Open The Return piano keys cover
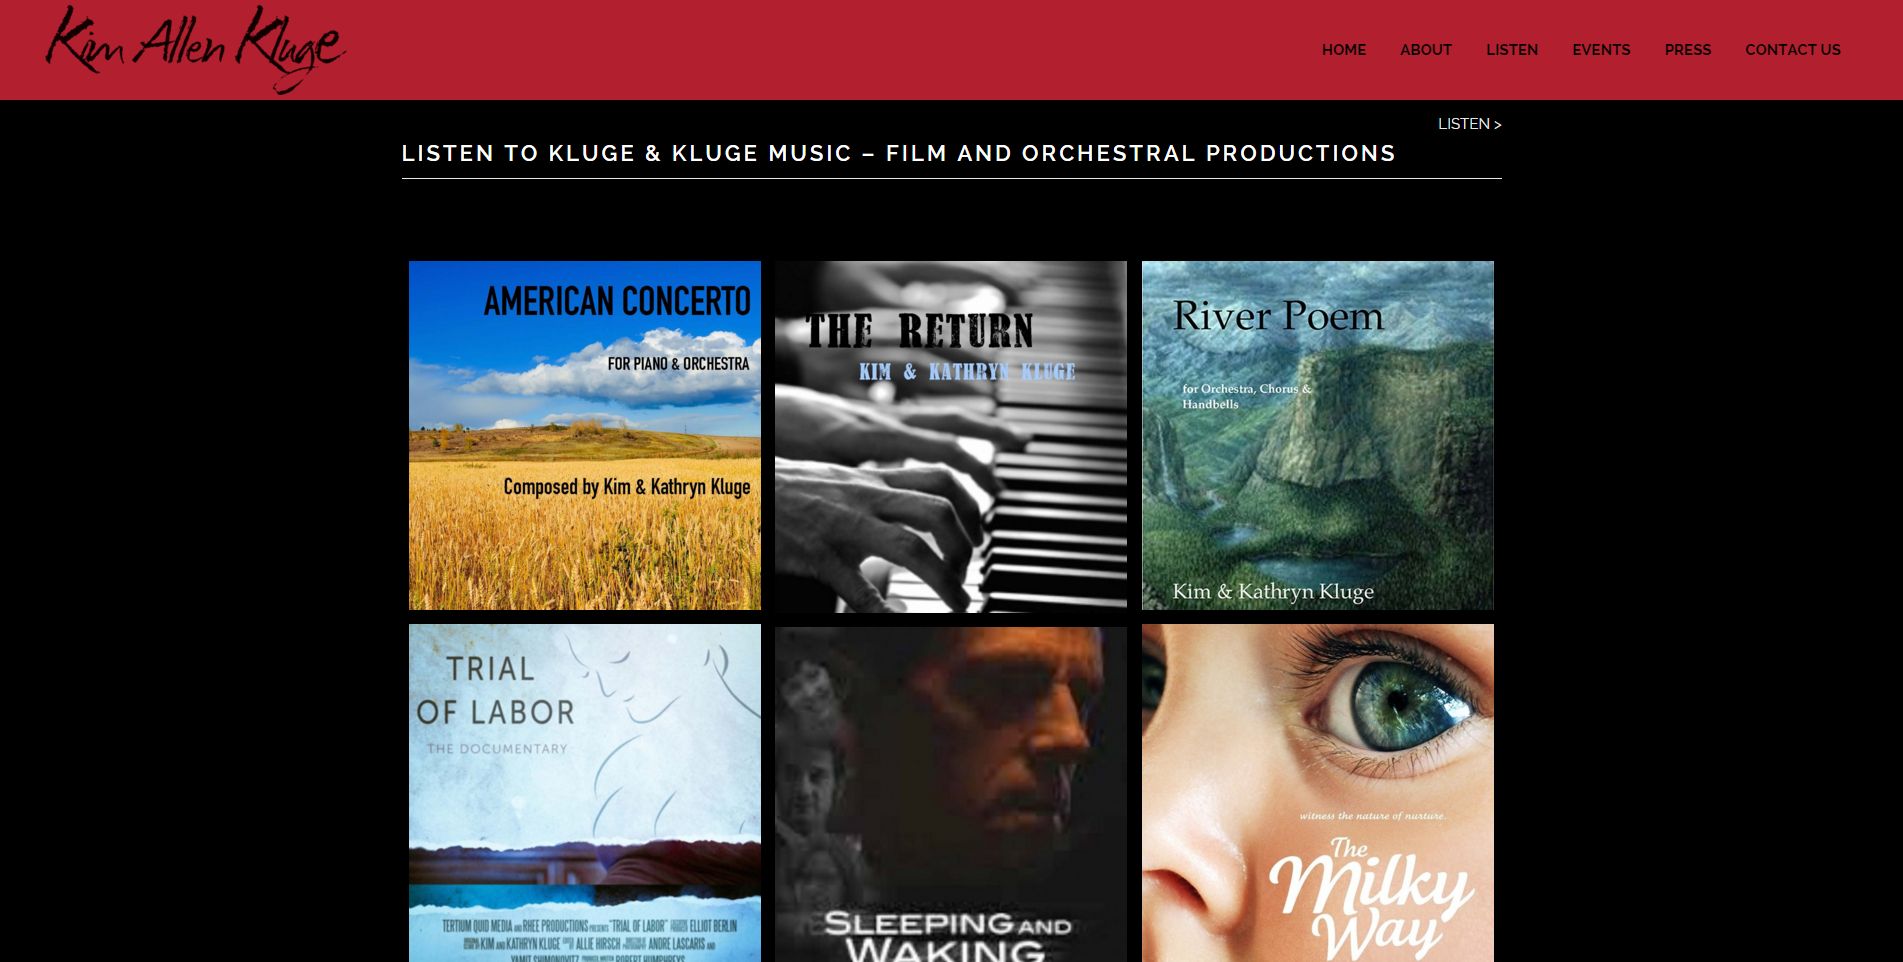1903x962 pixels. pyautogui.click(x=951, y=437)
